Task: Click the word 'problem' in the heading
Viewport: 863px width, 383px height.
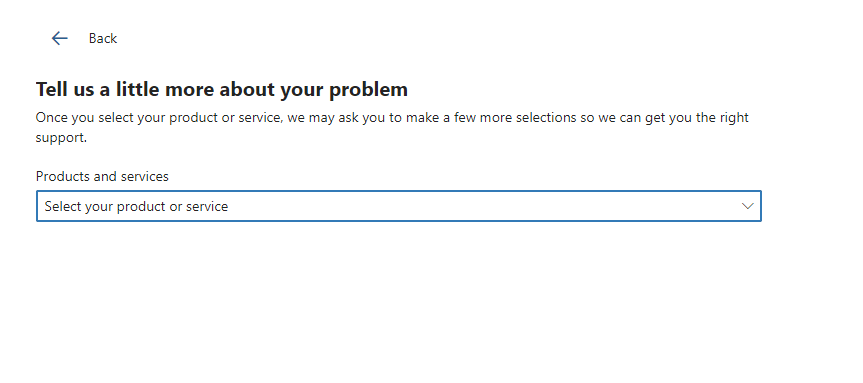Action: 368,89
